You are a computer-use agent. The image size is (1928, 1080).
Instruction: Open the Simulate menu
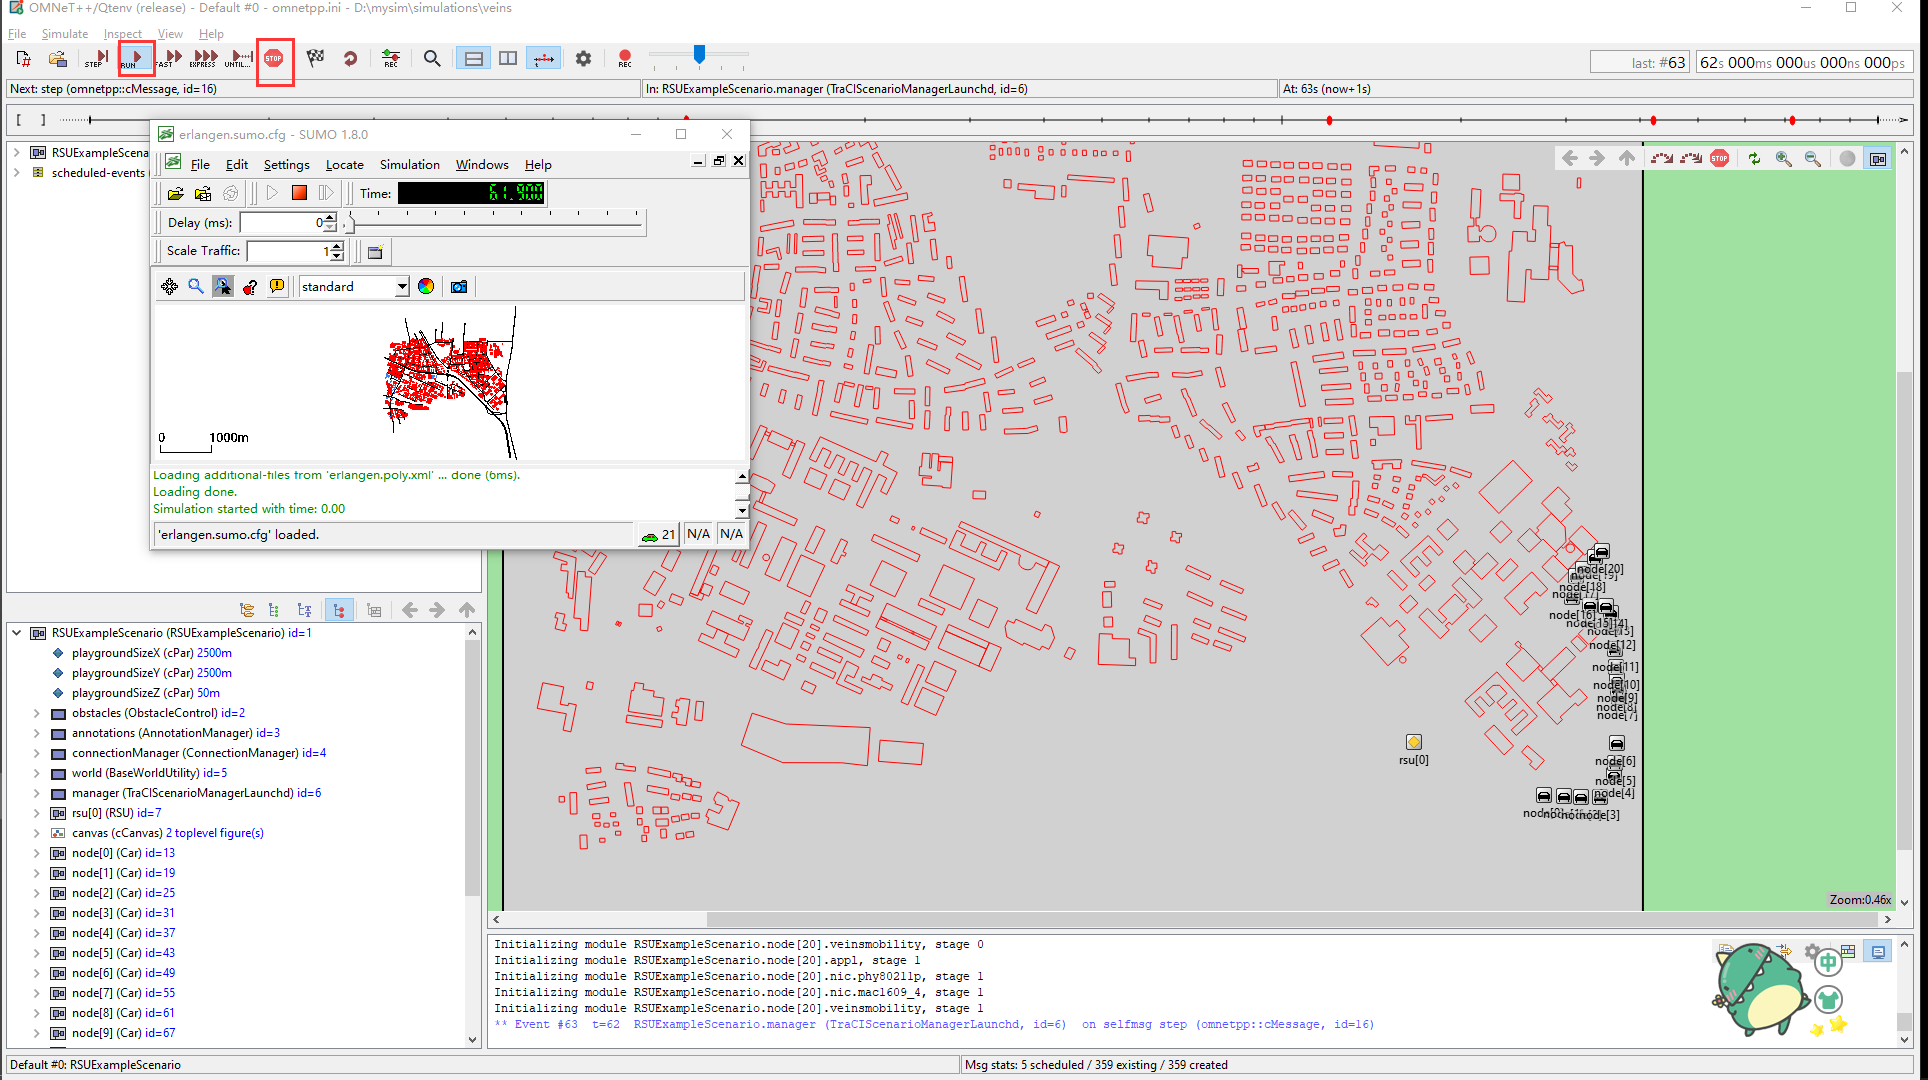[x=64, y=33]
